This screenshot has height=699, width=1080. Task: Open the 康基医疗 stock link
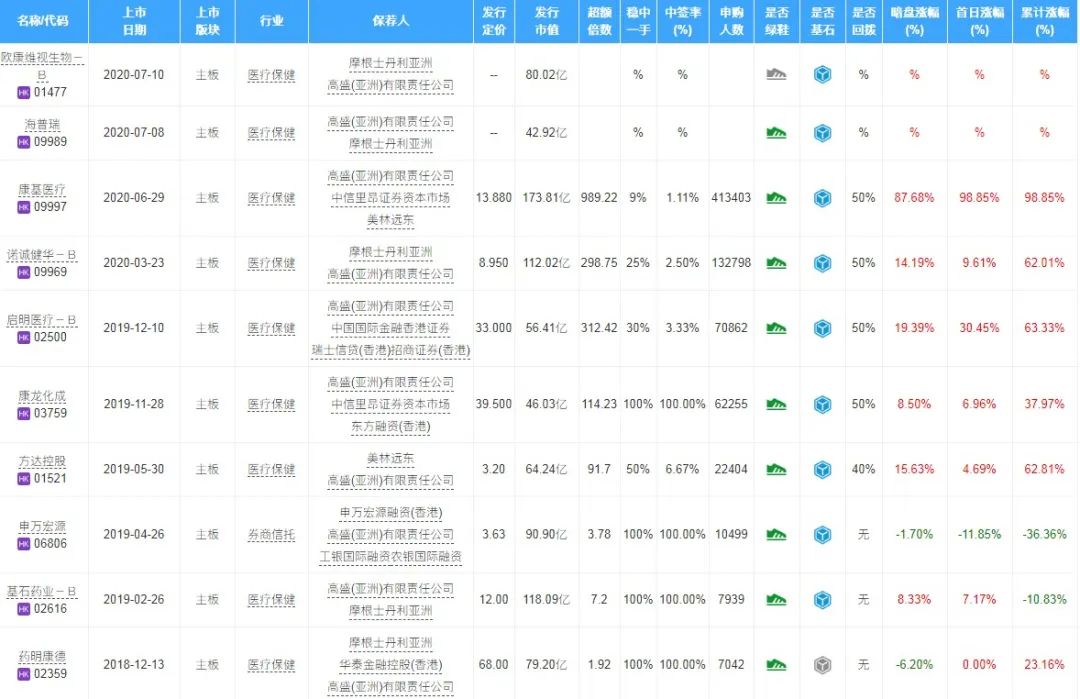click(x=42, y=190)
